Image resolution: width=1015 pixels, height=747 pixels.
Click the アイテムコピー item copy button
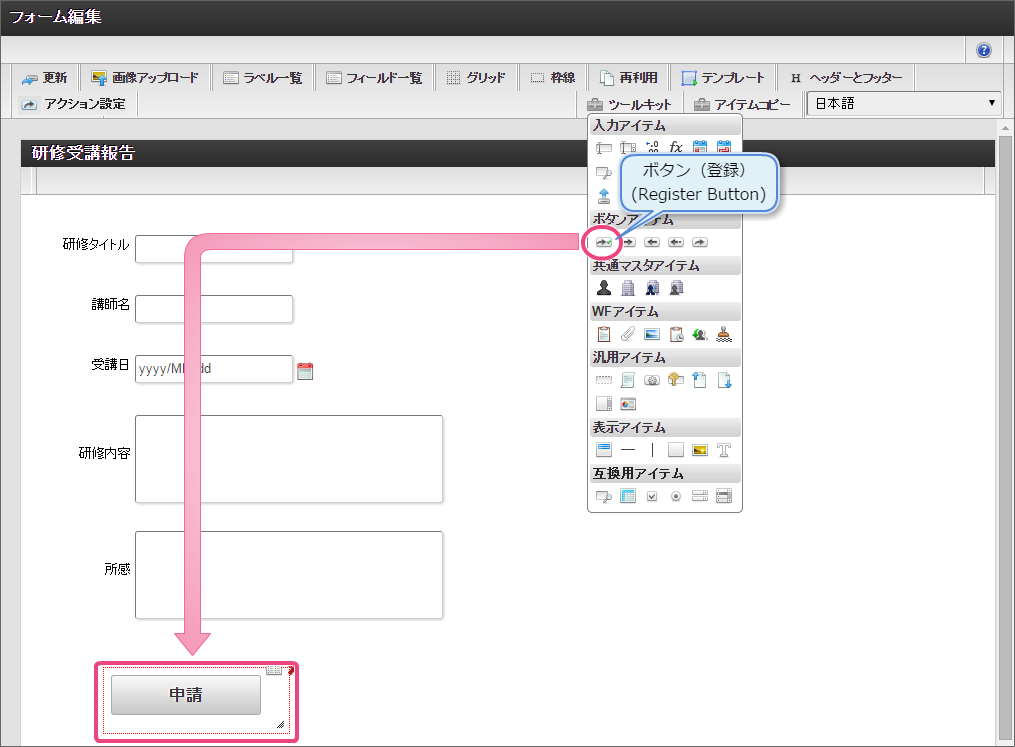[742, 104]
